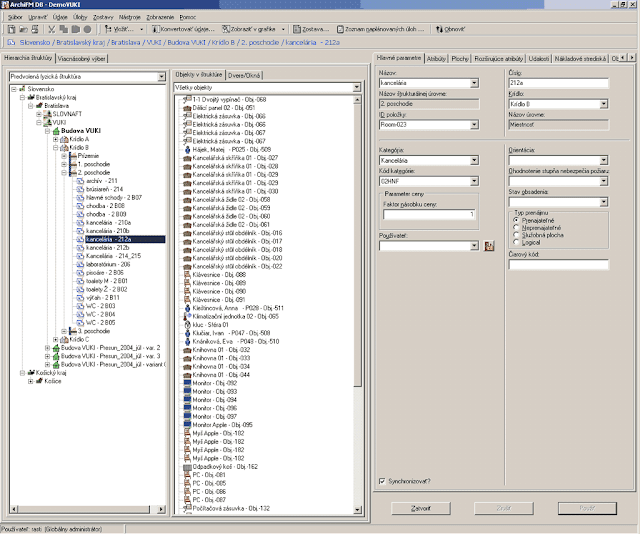
Task: Open the Nástroje menu
Action: click(x=132, y=17)
